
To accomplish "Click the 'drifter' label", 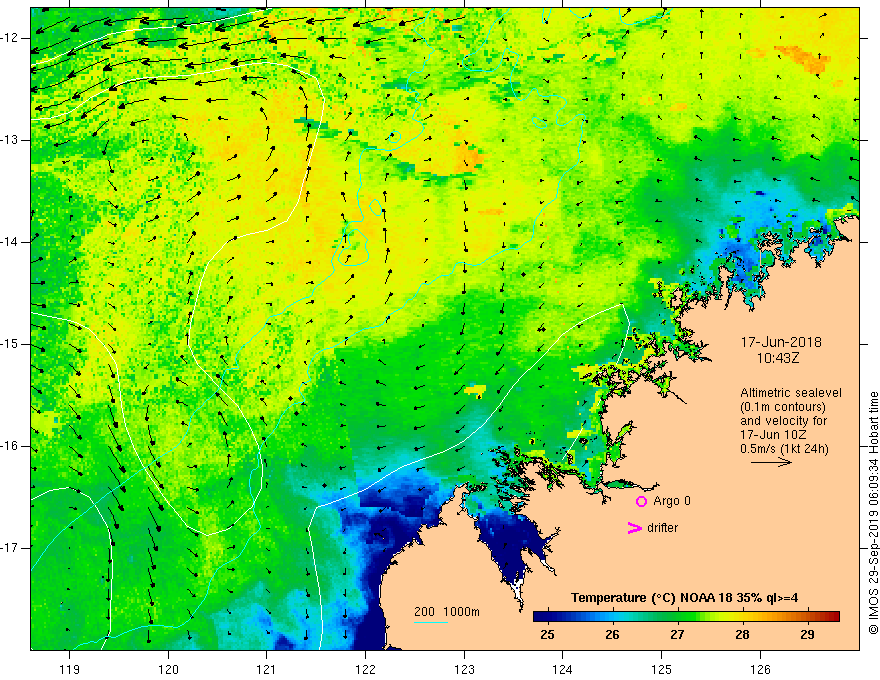I will tap(662, 528).
